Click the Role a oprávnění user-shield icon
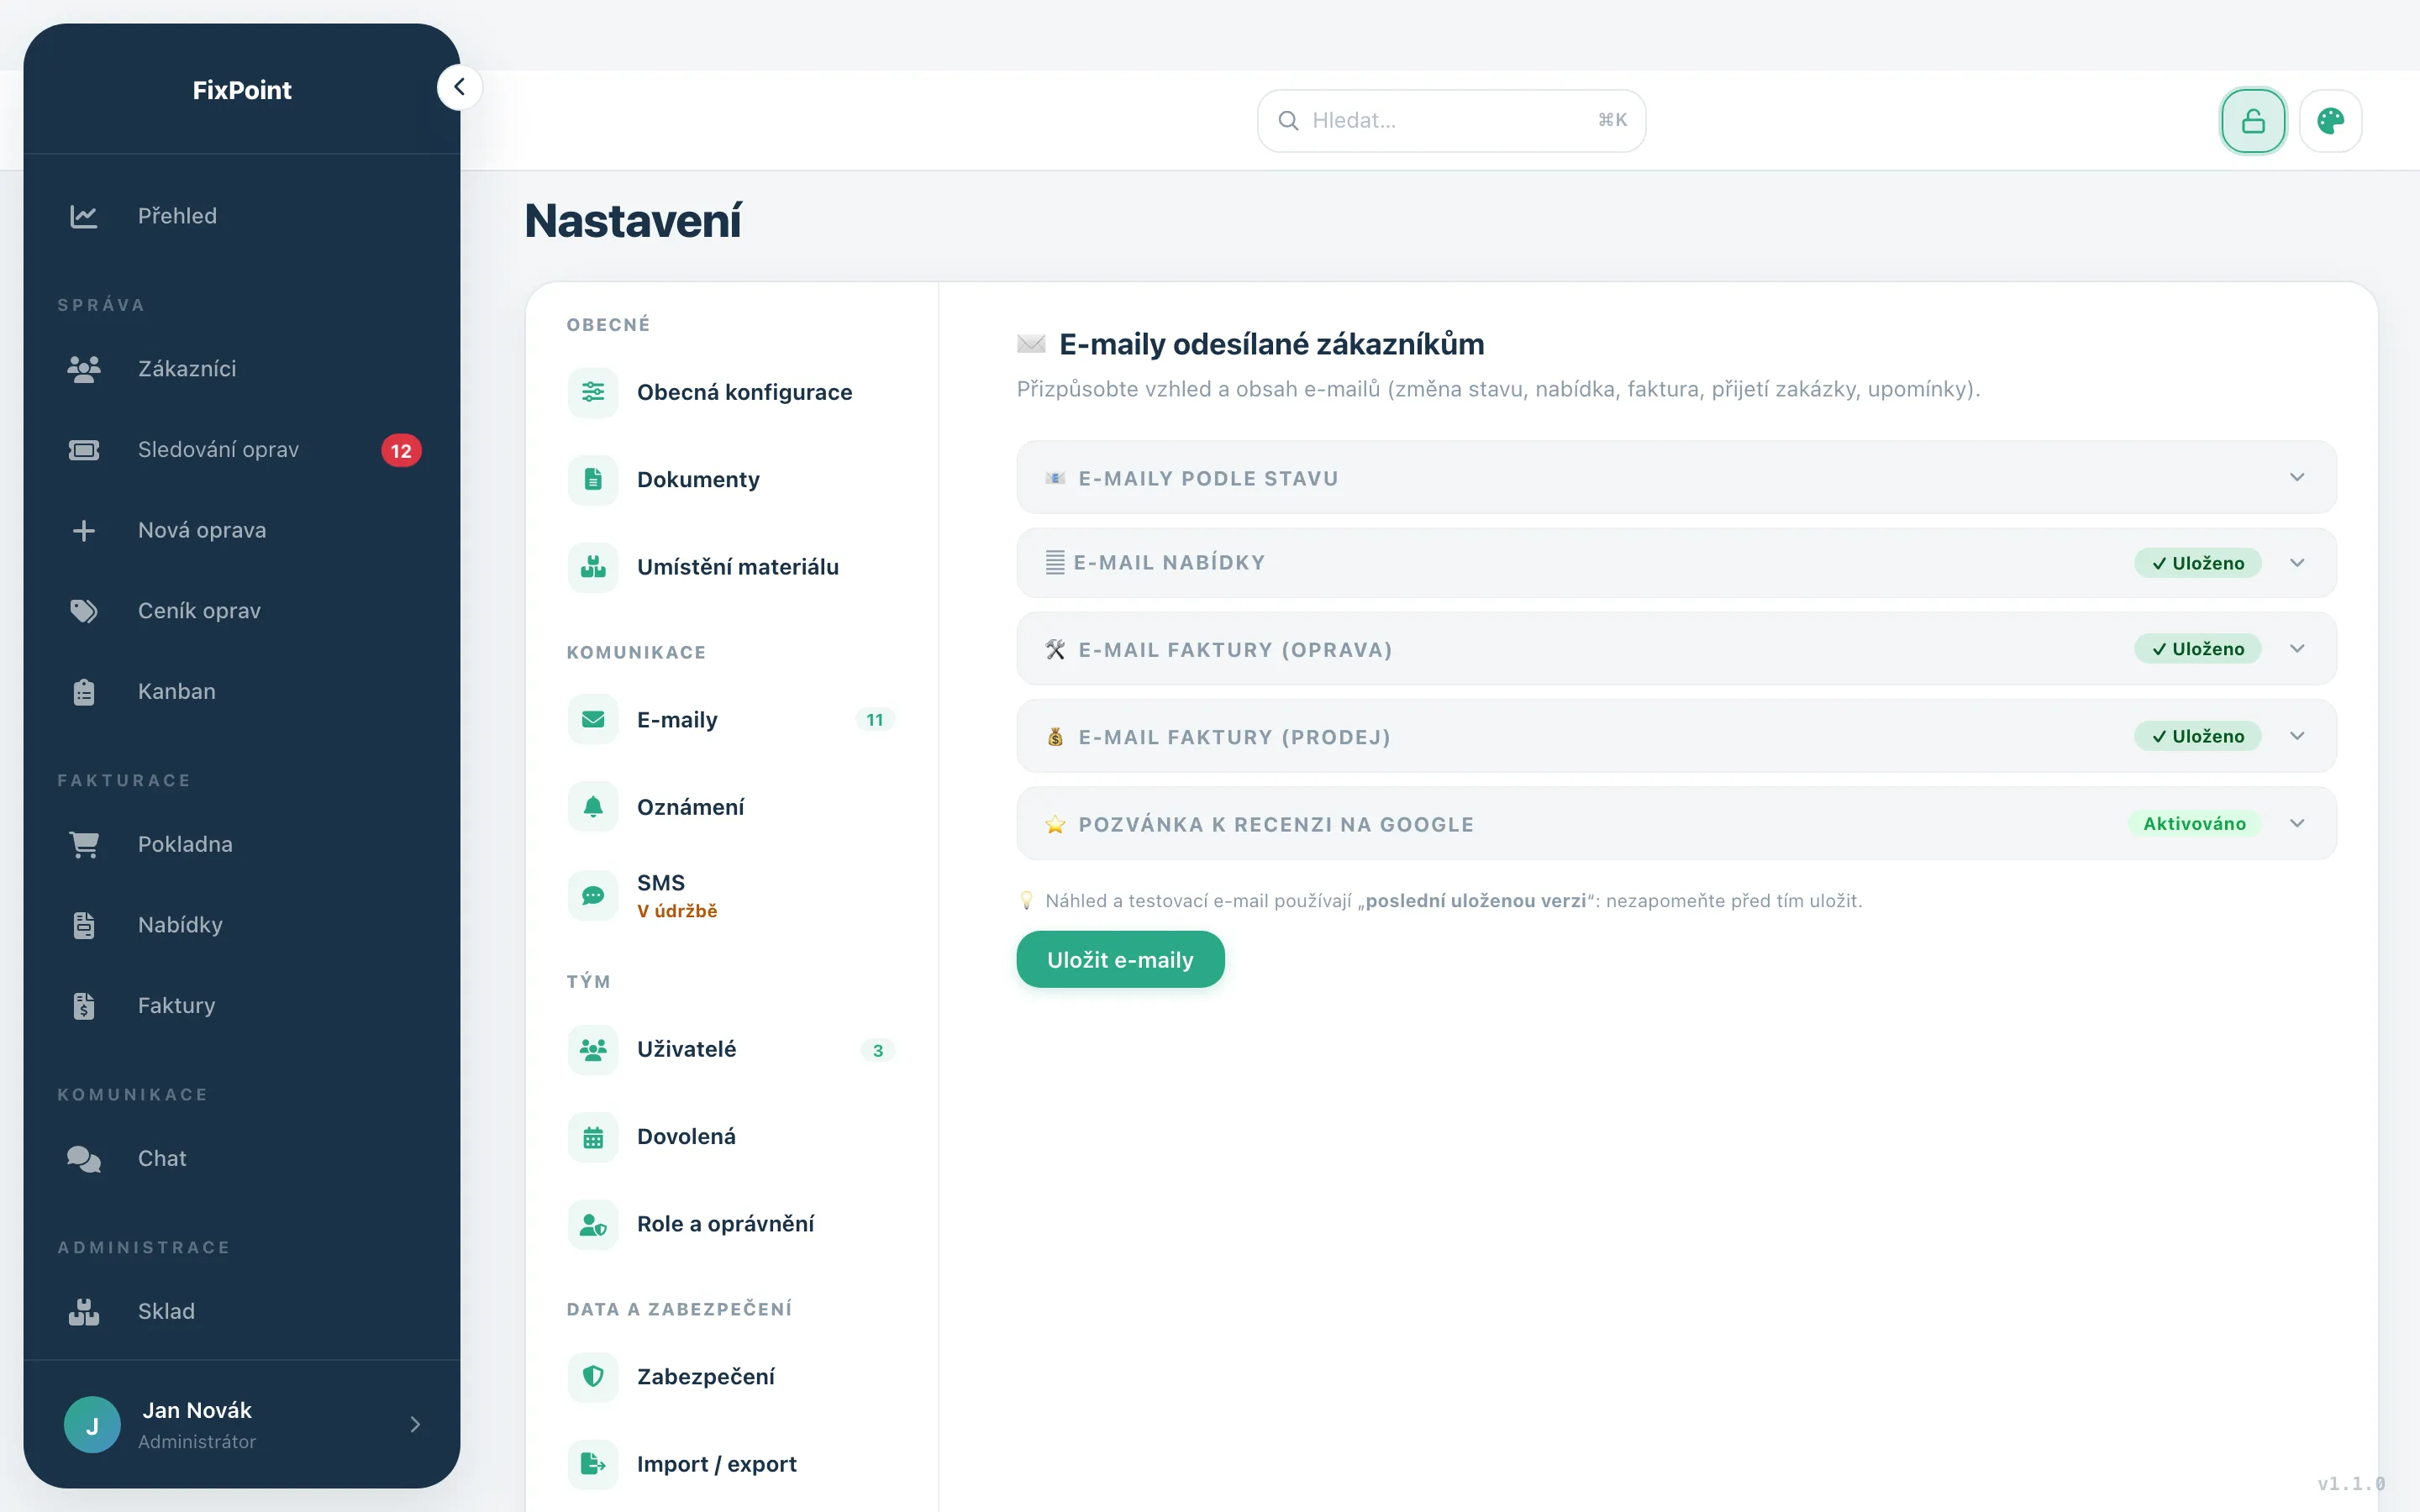2420x1512 pixels. [x=593, y=1224]
